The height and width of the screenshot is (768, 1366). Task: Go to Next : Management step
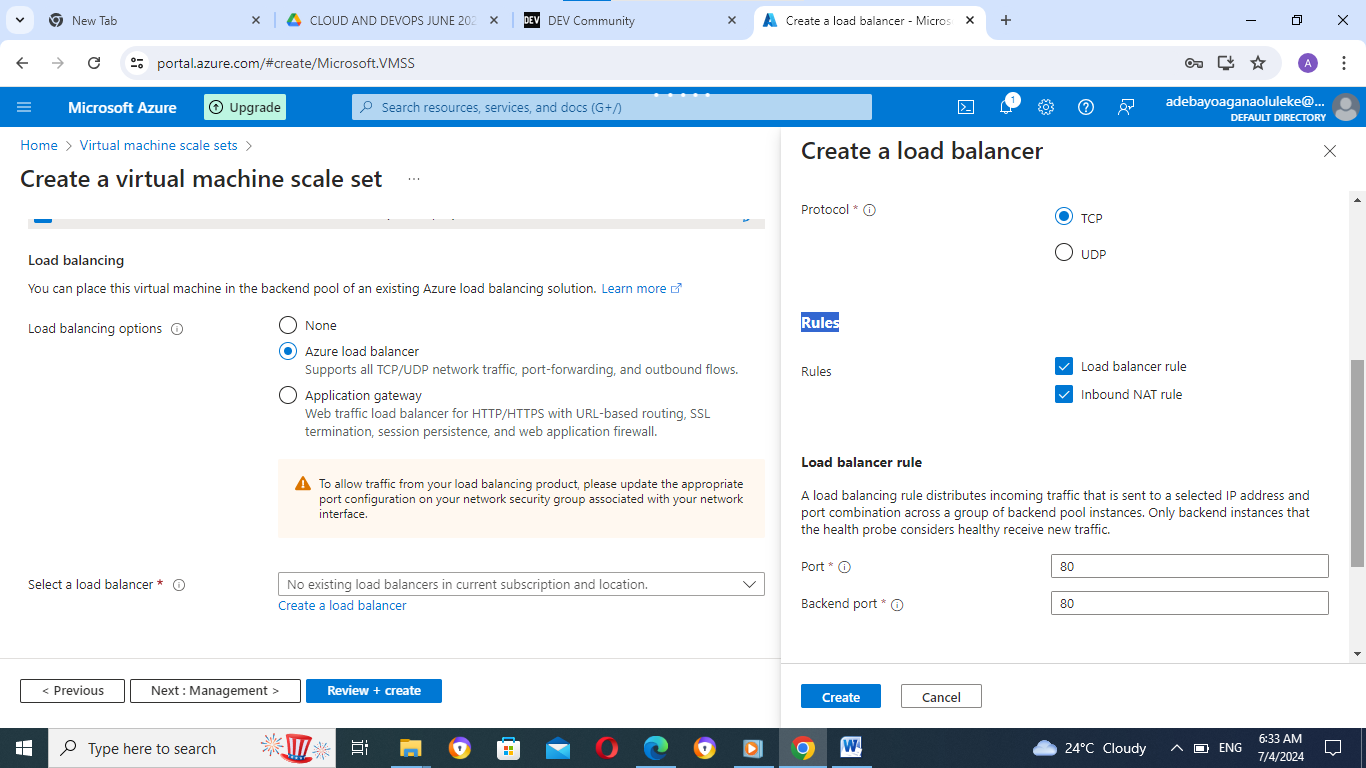pos(215,691)
